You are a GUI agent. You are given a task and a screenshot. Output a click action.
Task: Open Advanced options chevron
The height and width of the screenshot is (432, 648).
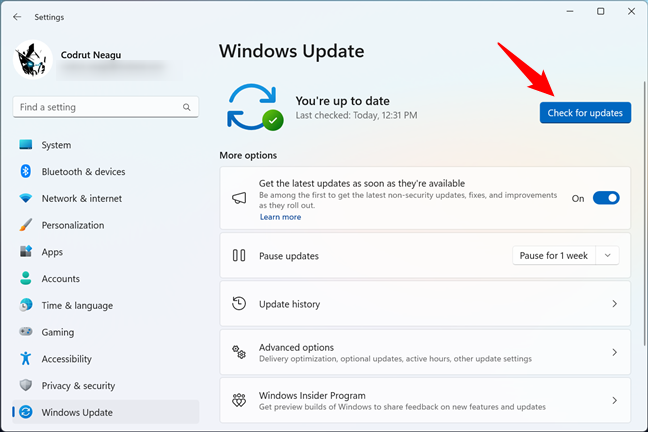615,352
